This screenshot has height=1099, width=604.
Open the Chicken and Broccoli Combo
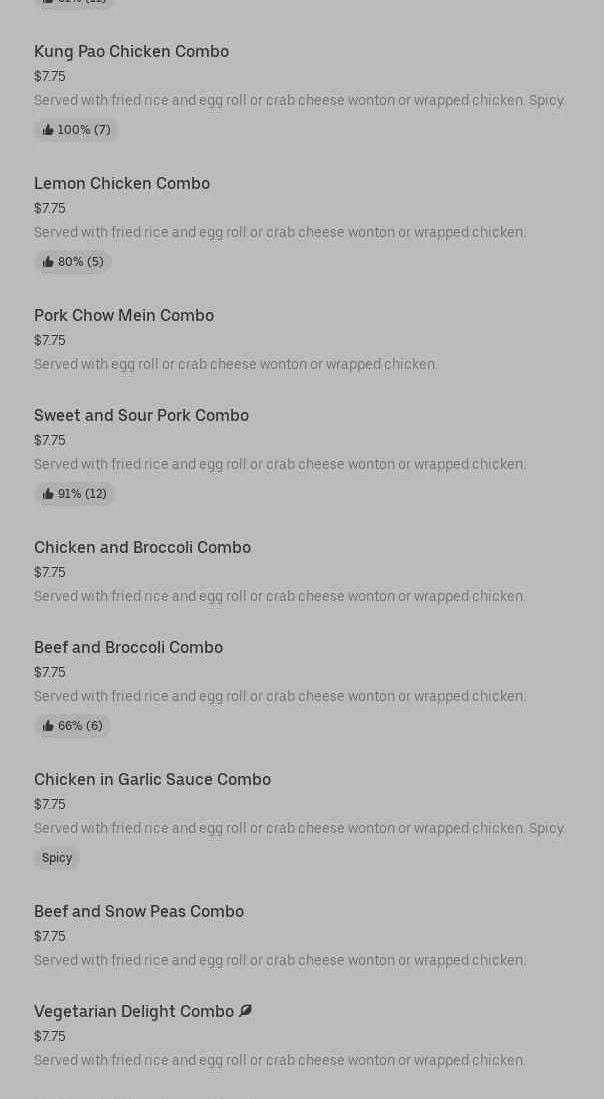142,547
